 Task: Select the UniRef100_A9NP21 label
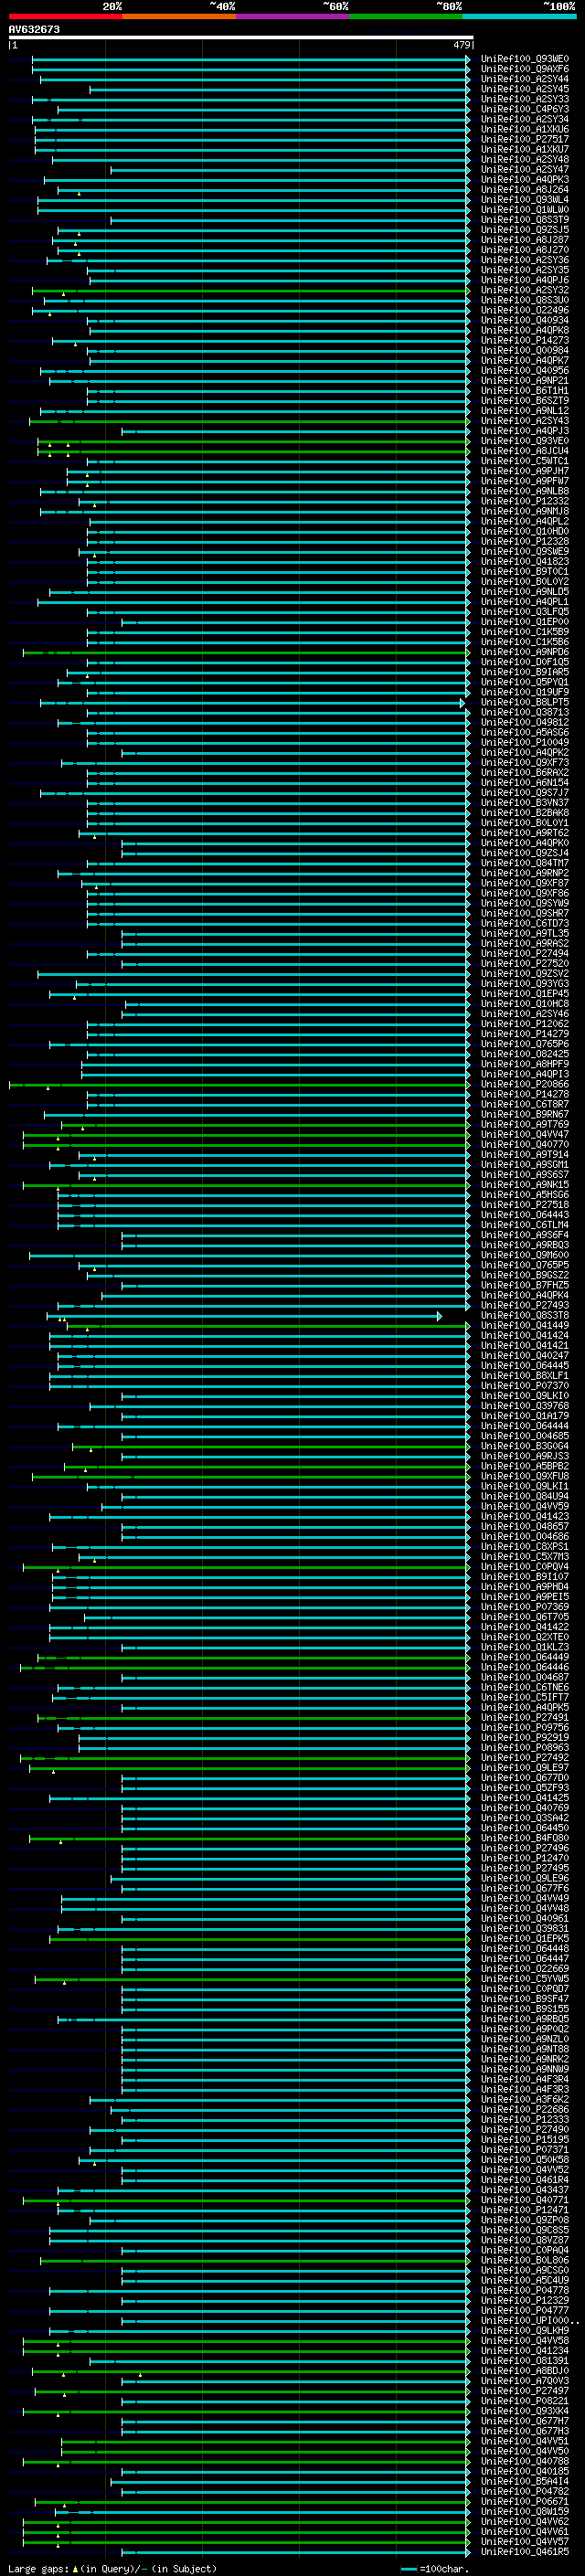pos(525,381)
